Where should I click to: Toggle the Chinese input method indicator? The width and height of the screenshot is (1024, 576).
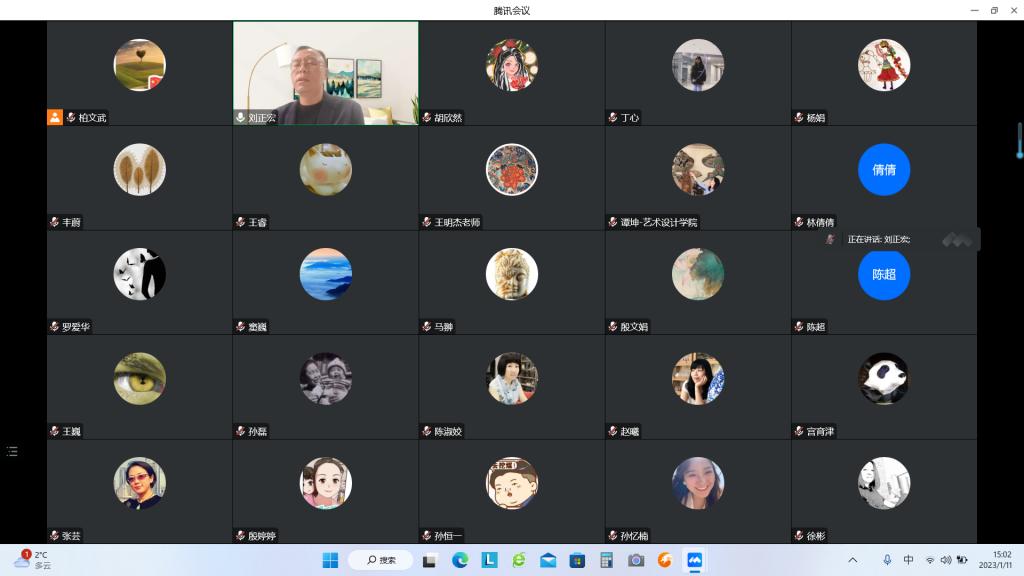pyautogui.click(x=908, y=560)
